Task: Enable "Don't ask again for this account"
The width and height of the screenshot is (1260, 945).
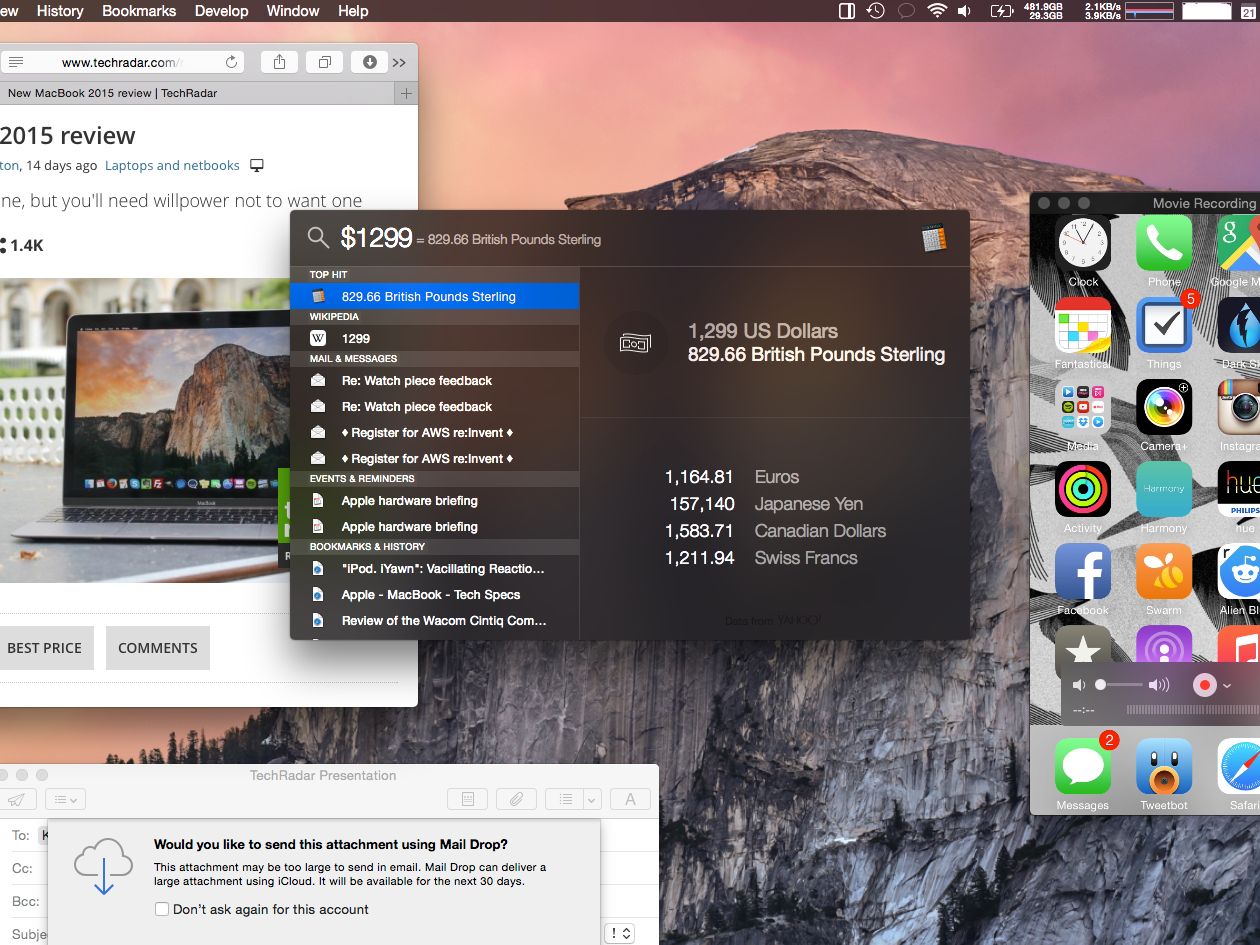Action: 162,909
